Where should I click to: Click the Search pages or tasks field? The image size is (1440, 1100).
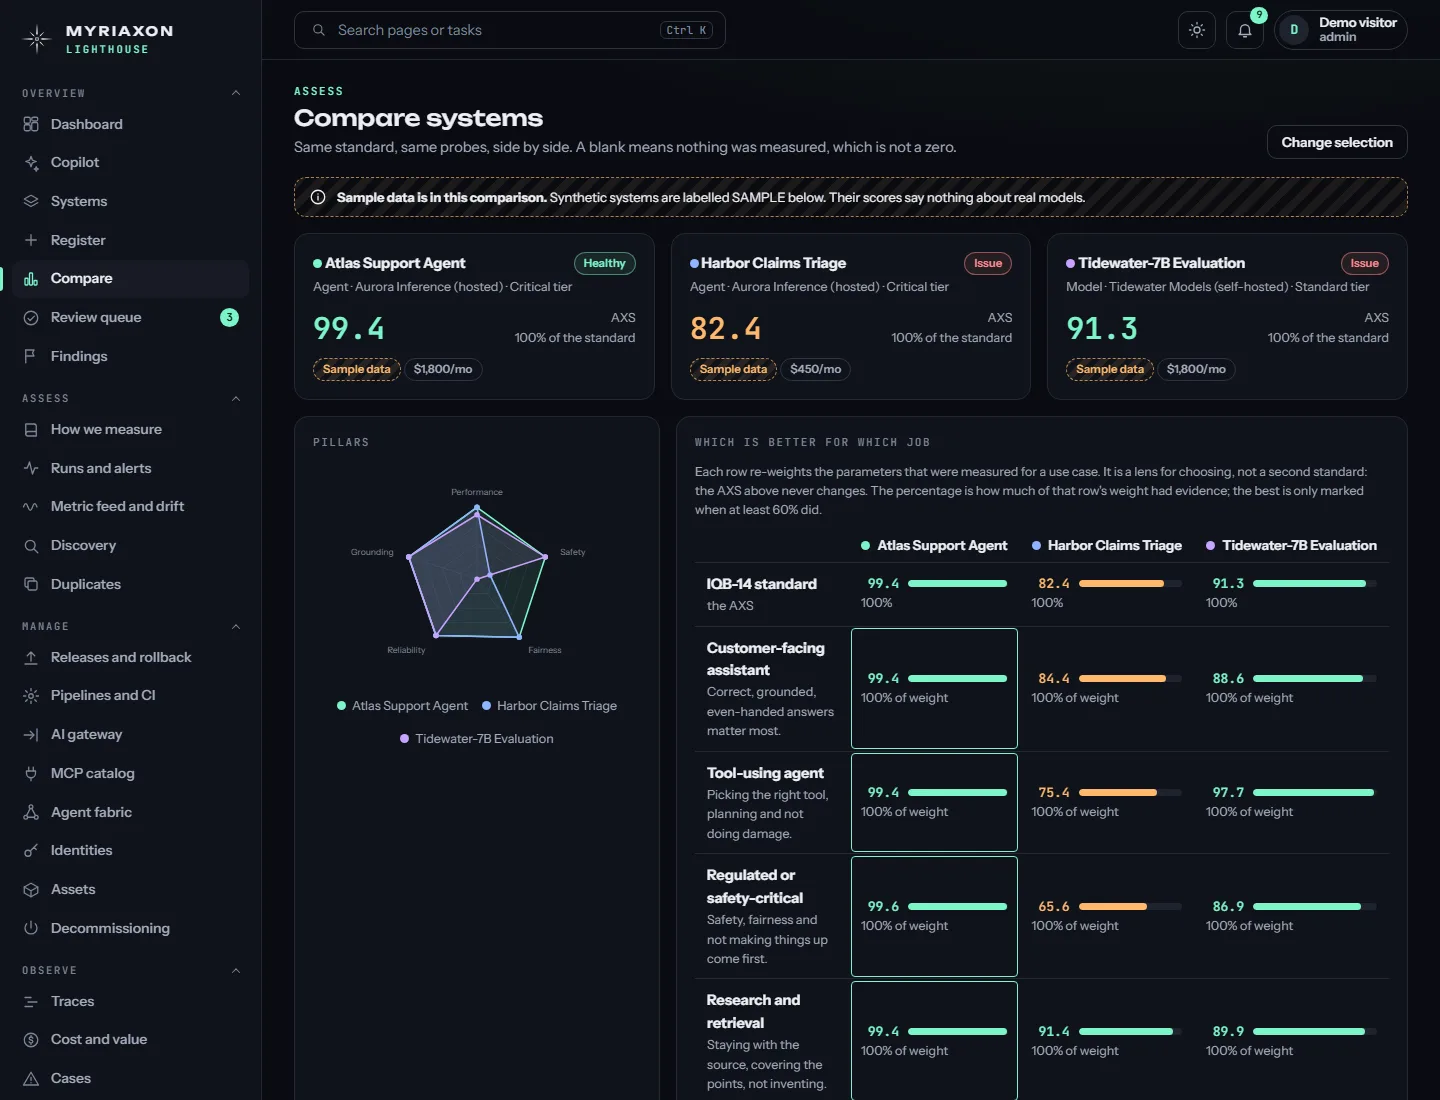(x=510, y=30)
